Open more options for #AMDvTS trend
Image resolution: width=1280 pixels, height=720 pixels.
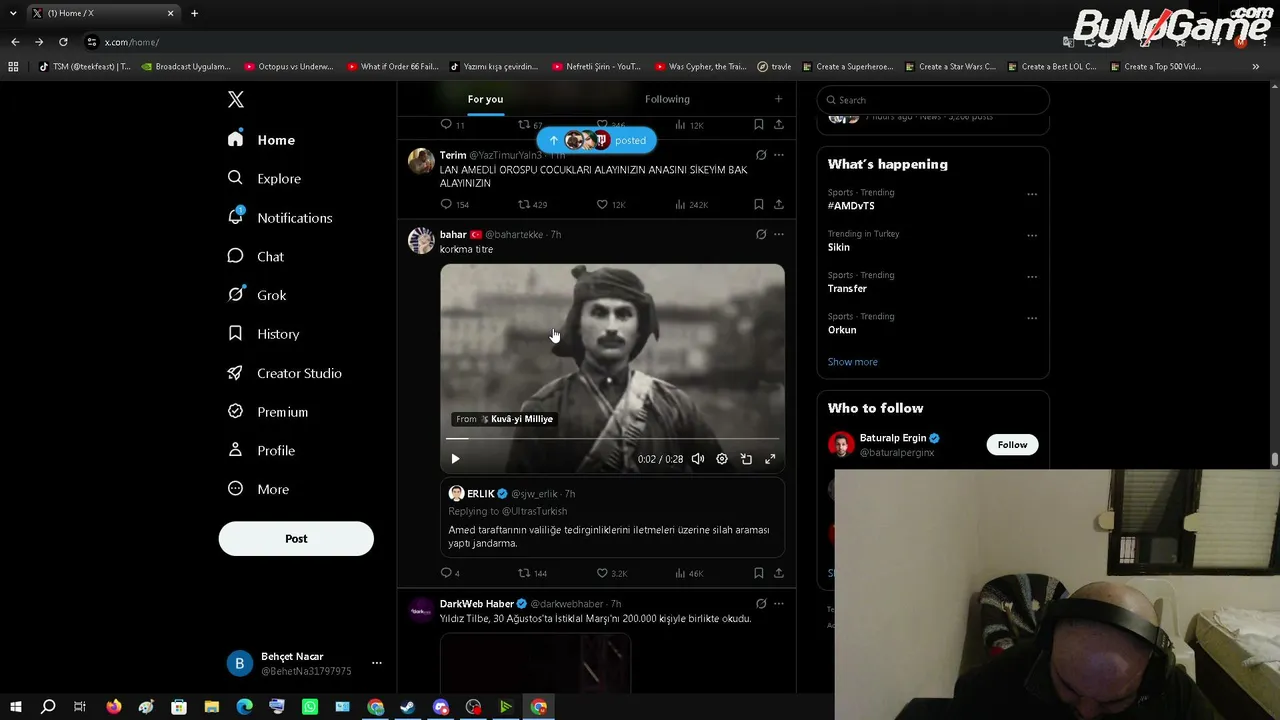1032,194
